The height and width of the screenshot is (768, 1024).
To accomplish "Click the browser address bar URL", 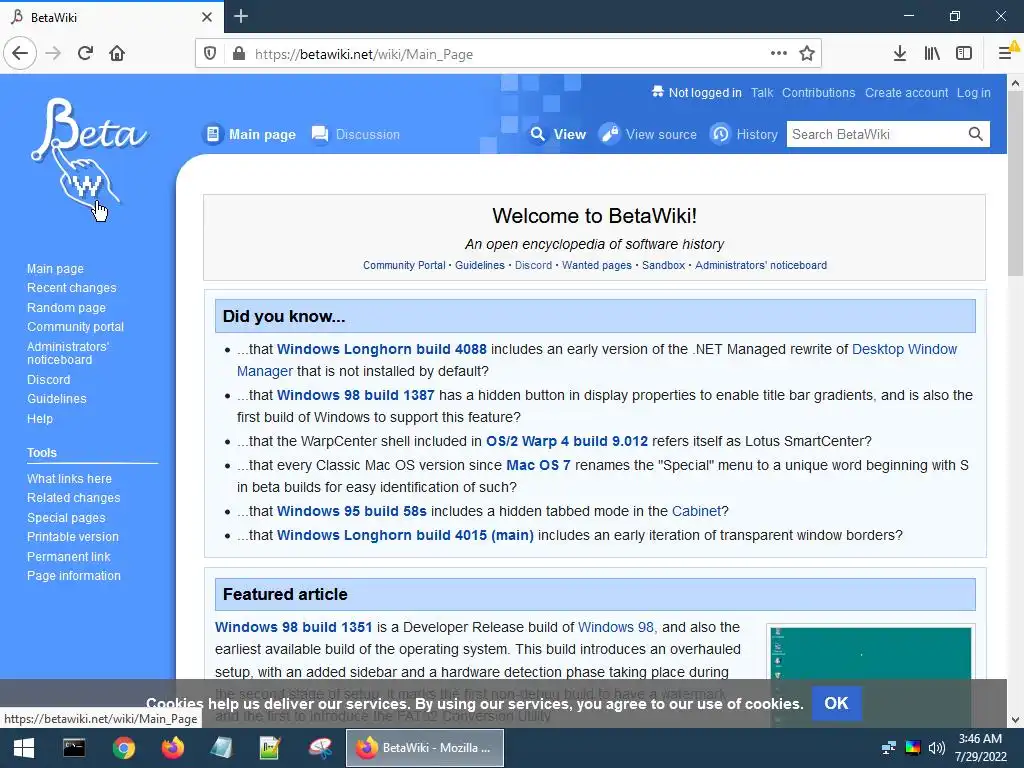I will tap(364, 54).
